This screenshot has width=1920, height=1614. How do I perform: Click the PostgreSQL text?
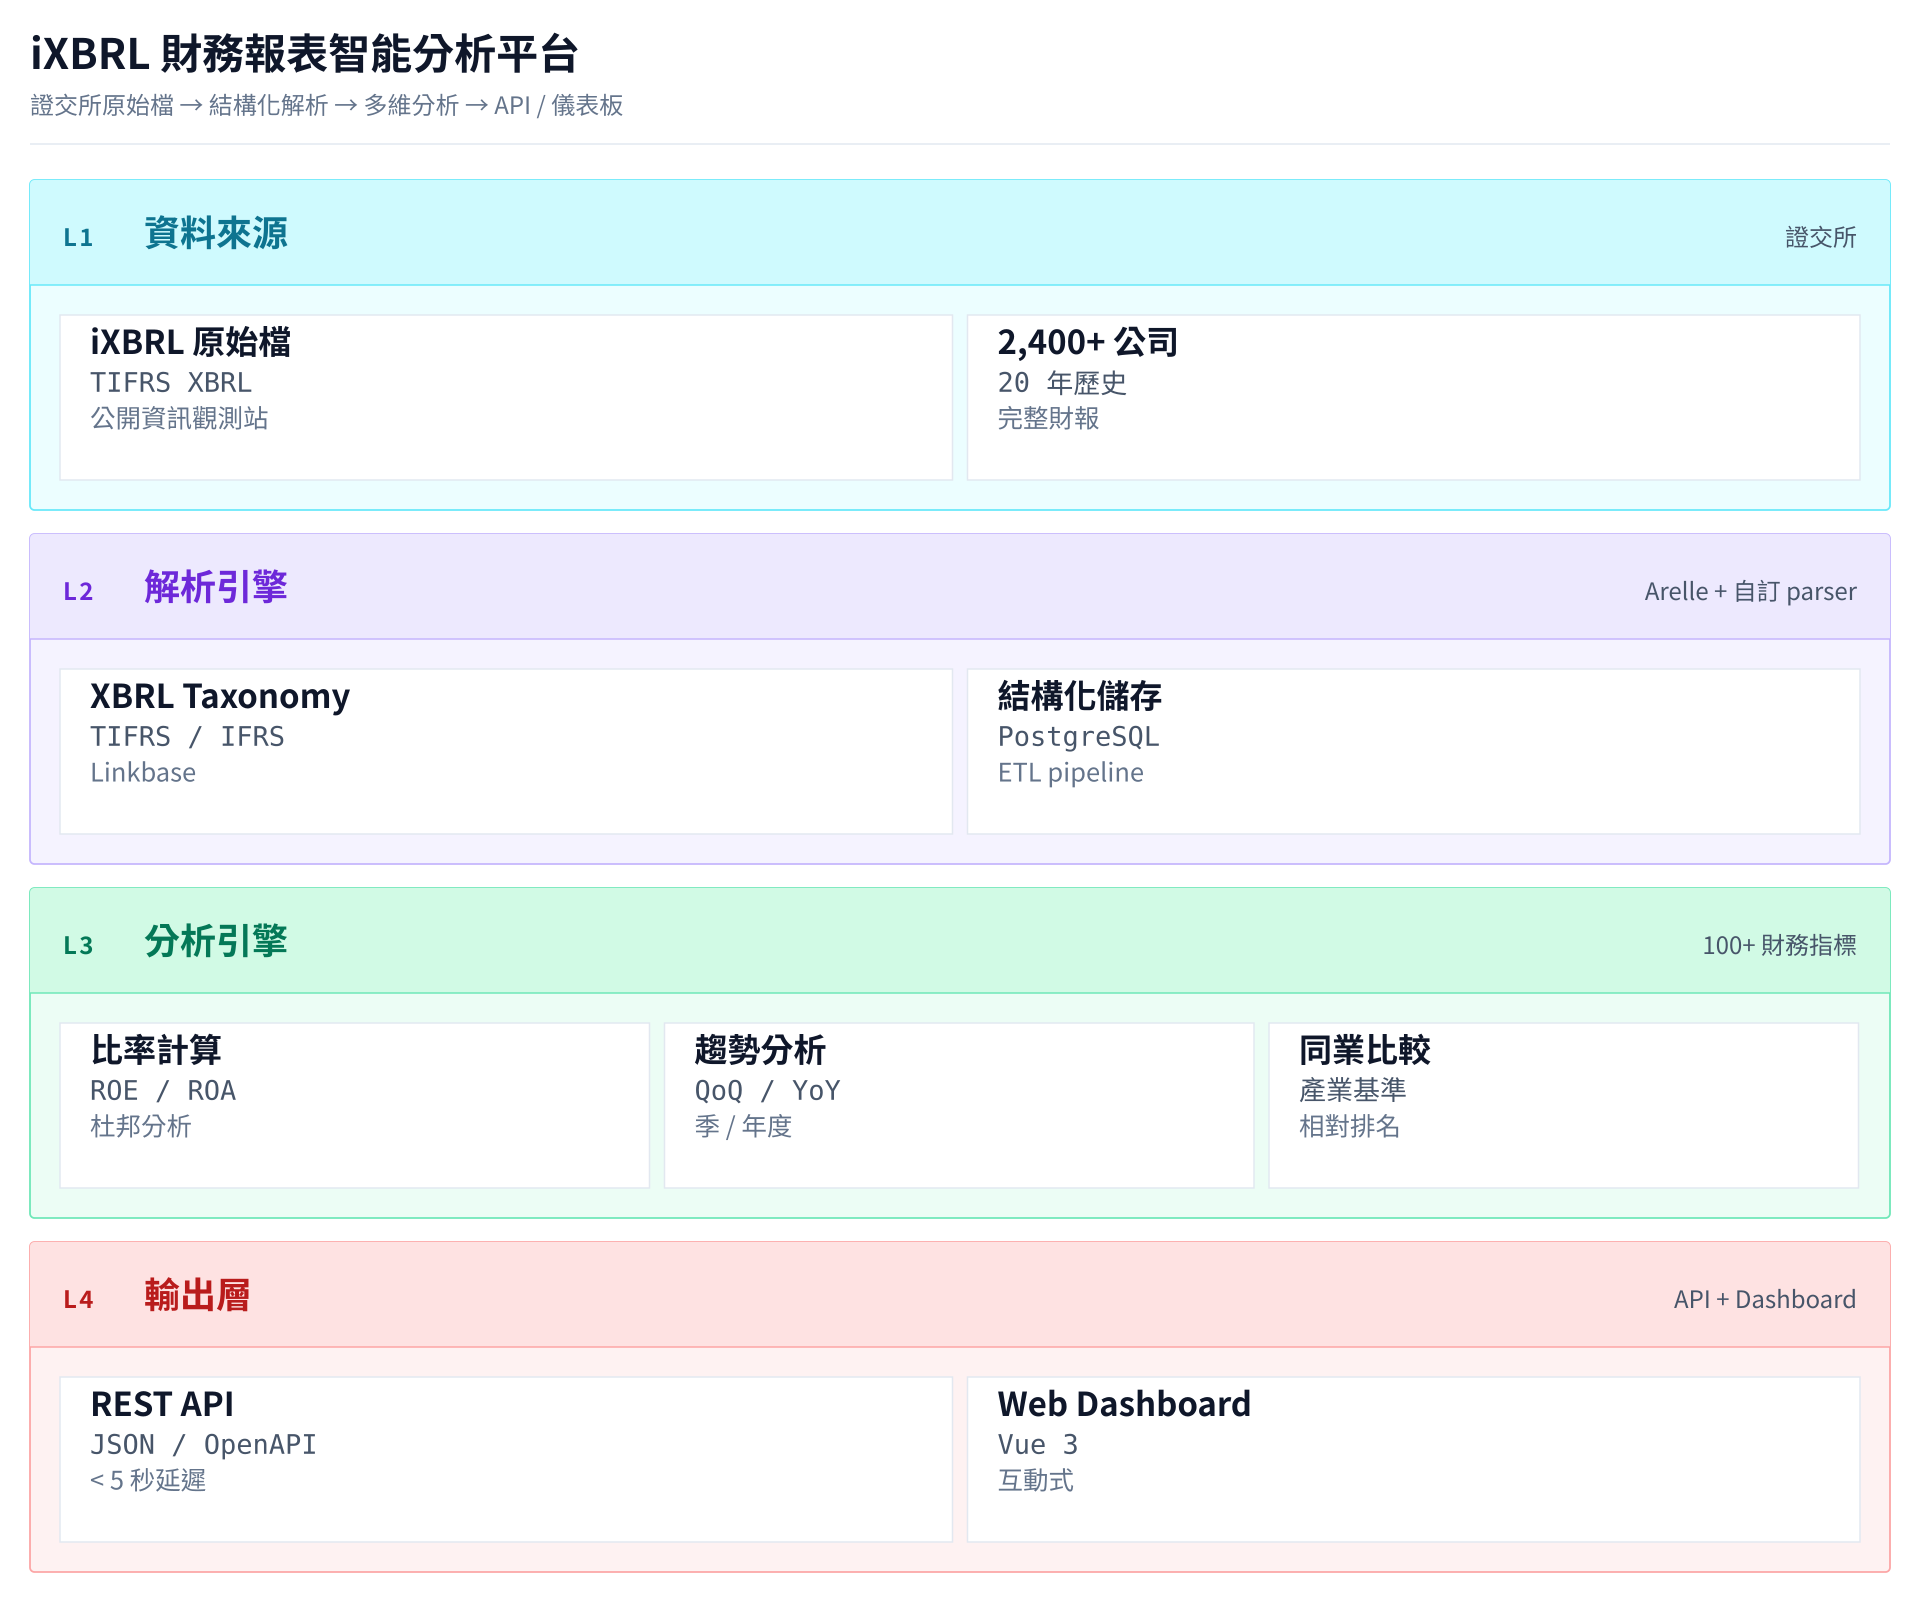pos(1078,737)
